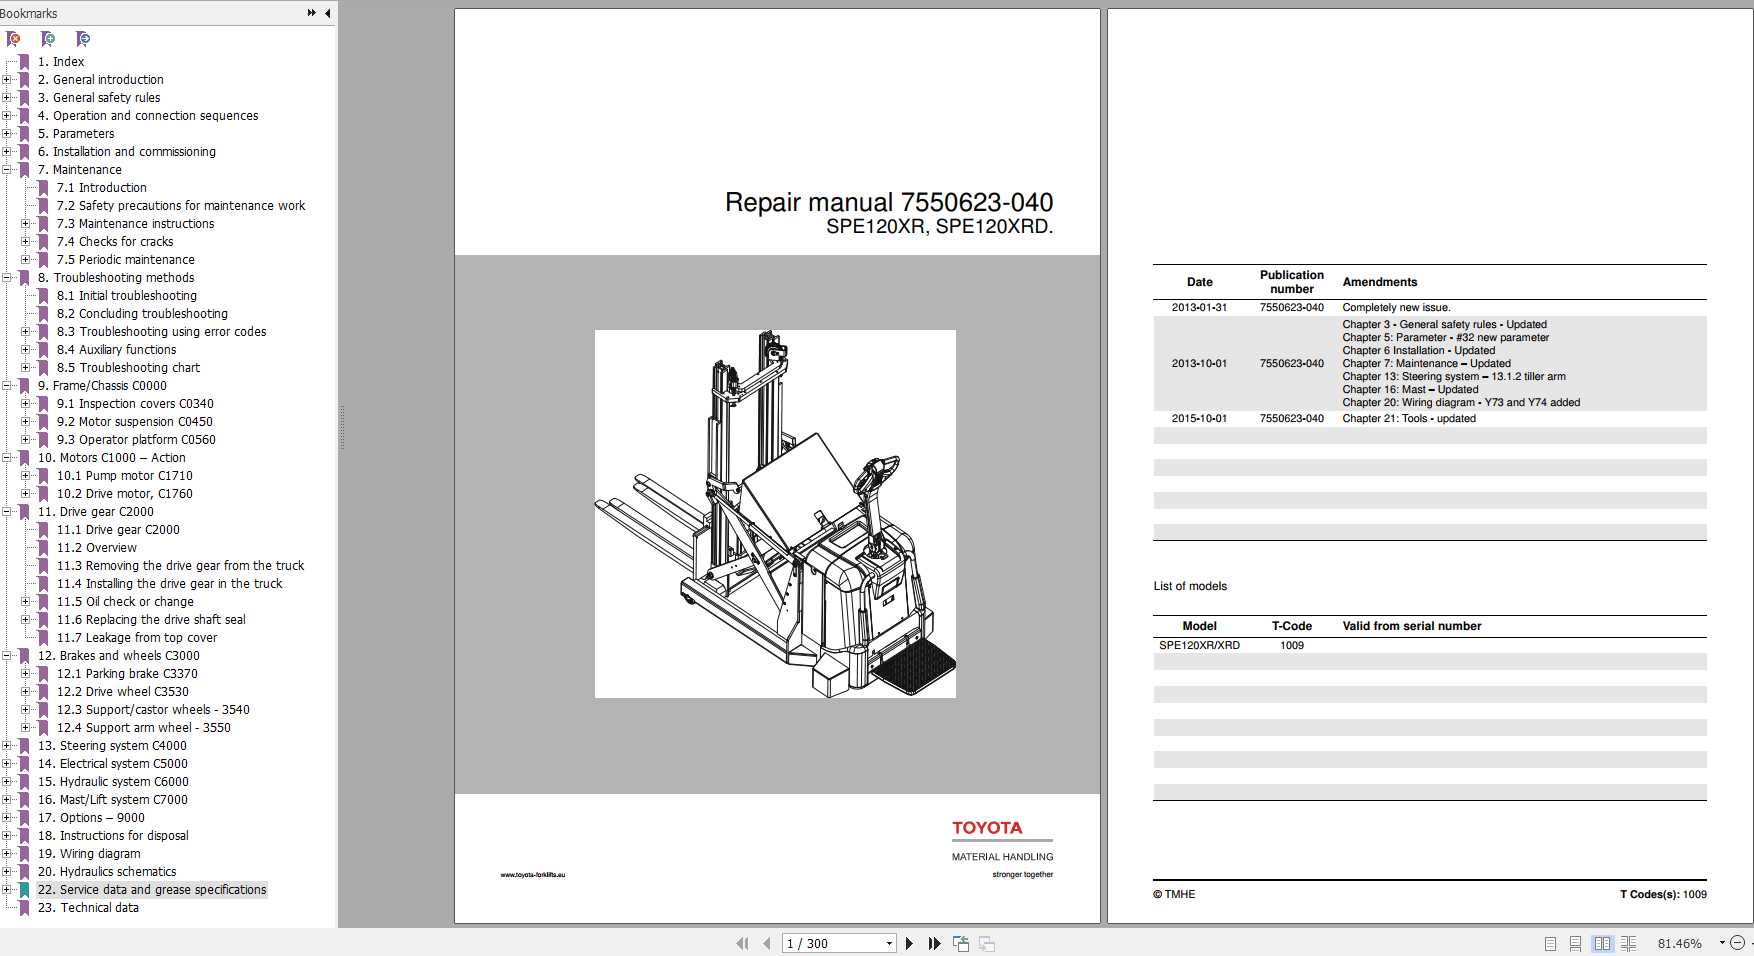Select the delete bookmark icon

(14, 39)
